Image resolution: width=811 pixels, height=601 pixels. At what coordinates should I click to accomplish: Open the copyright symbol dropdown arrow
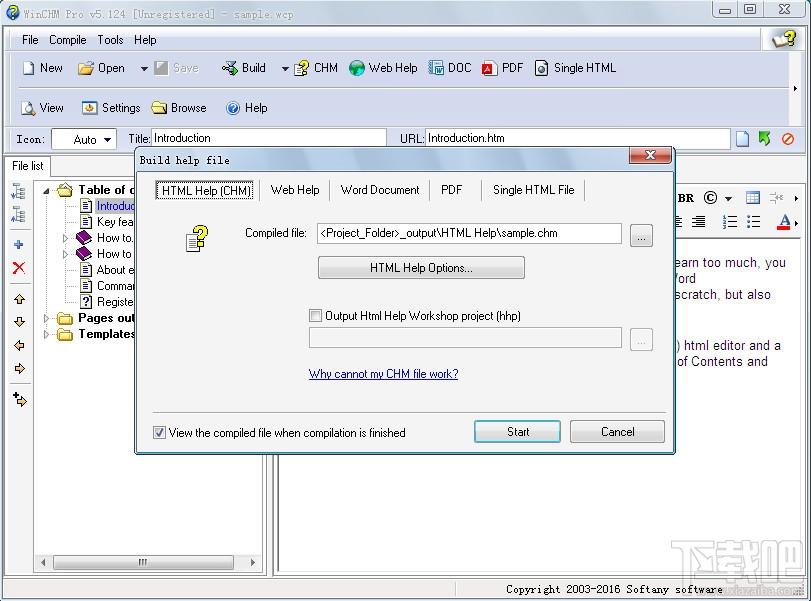click(728, 199)
